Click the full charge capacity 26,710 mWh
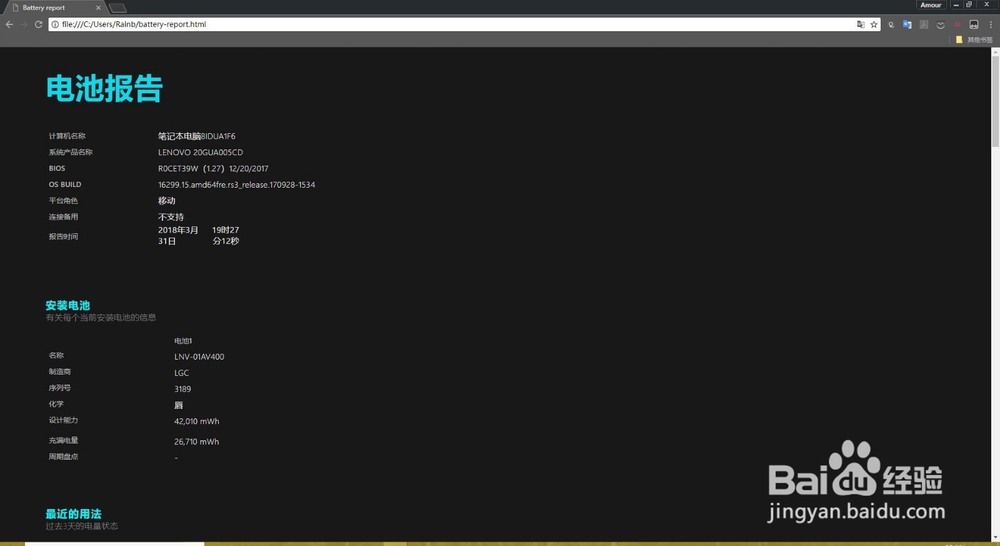This screenshot has height=546, width=1000. [196, 441]
